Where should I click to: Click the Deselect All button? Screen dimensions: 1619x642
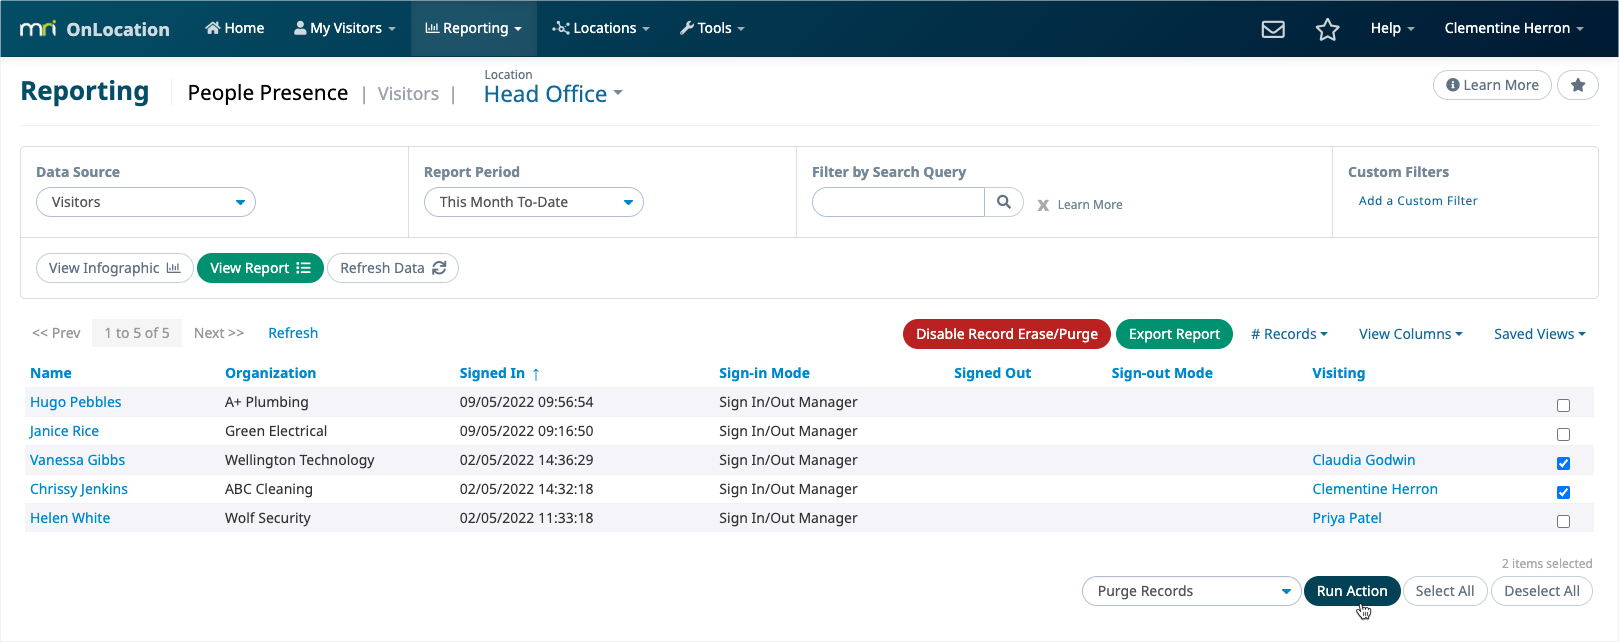click(x=1542, y=591)
